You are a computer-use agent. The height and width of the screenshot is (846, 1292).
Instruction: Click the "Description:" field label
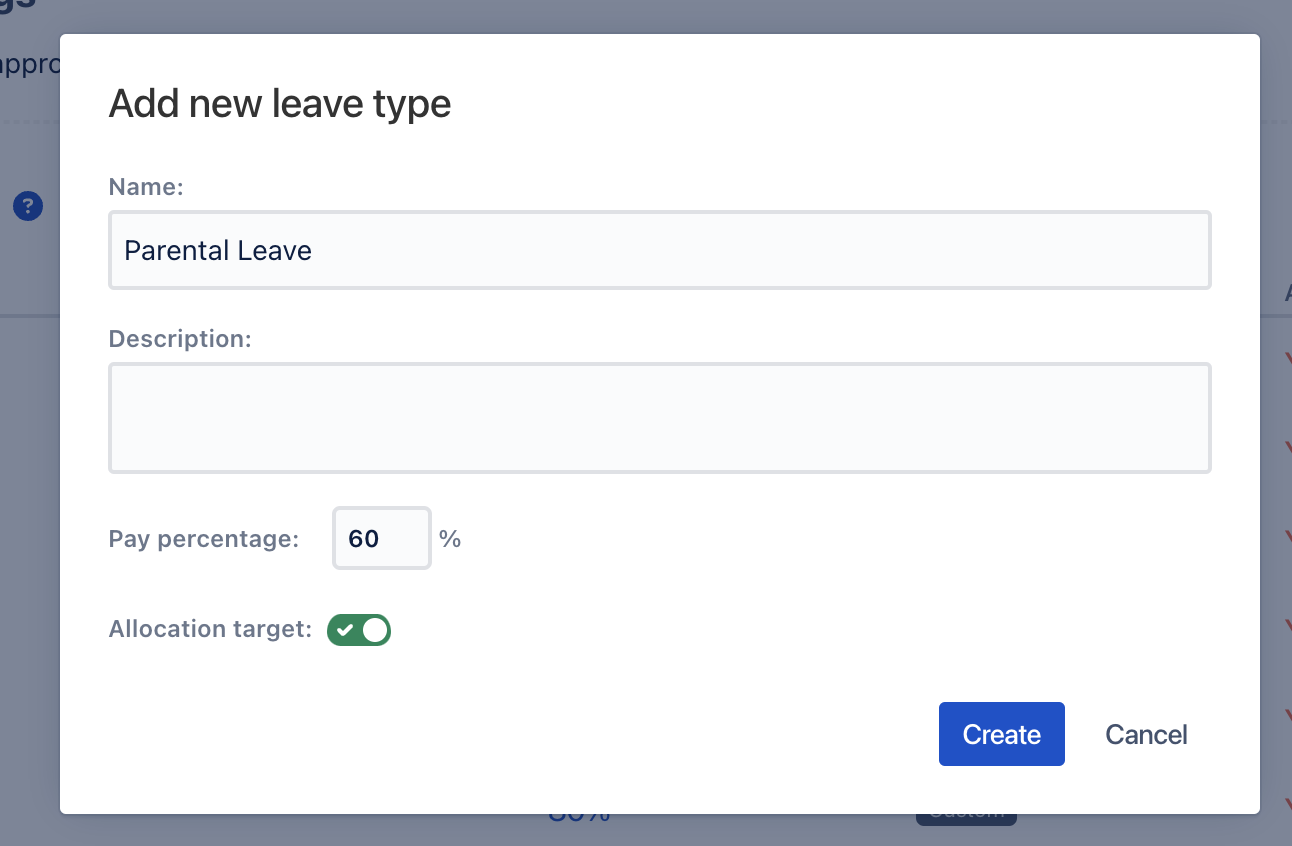180,339
